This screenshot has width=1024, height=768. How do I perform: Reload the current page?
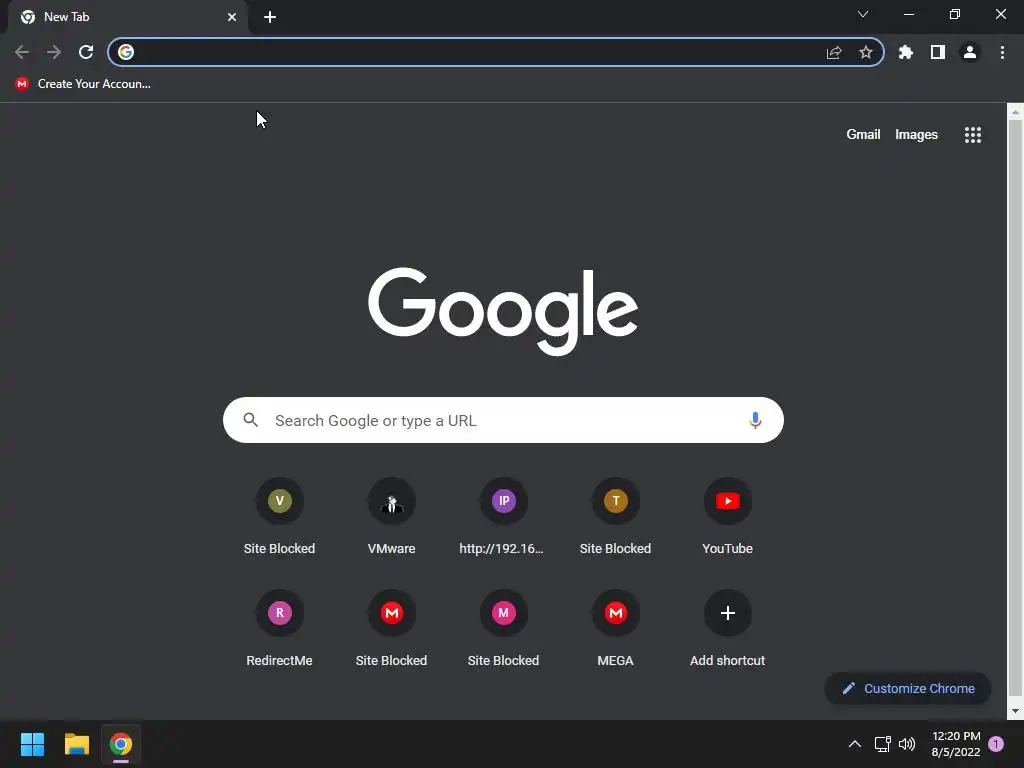tap(86, 52)
